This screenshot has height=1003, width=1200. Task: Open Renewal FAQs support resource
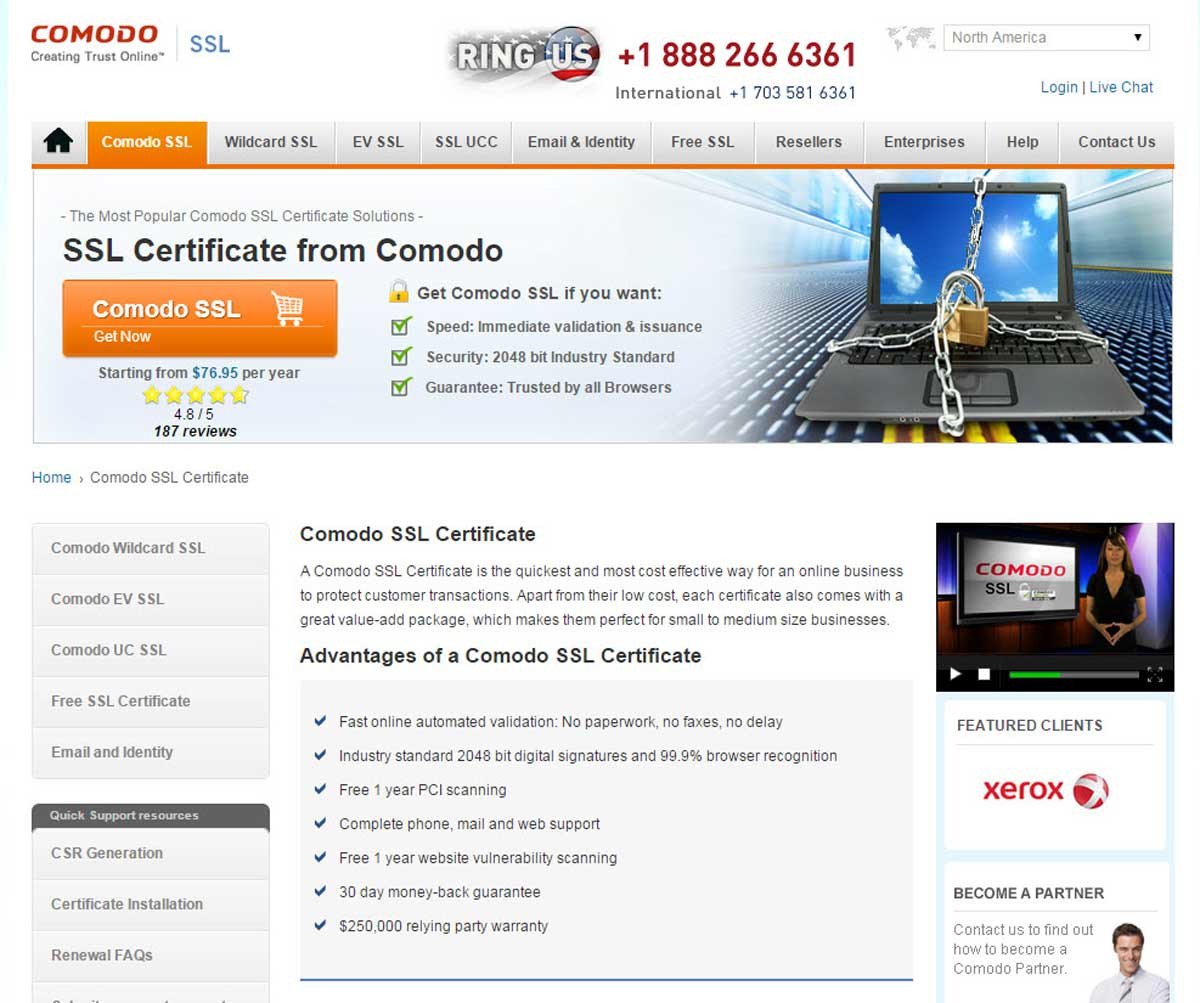click(151, 955)
